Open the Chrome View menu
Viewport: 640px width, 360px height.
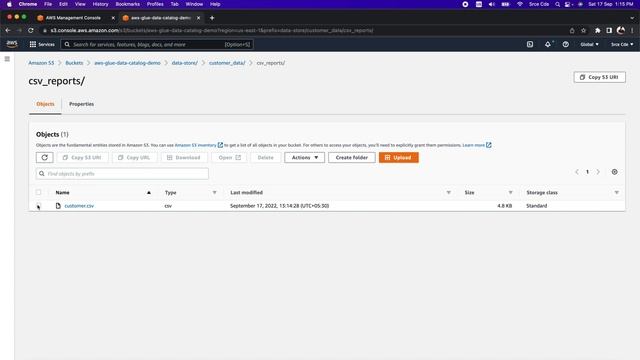[80, 4]
